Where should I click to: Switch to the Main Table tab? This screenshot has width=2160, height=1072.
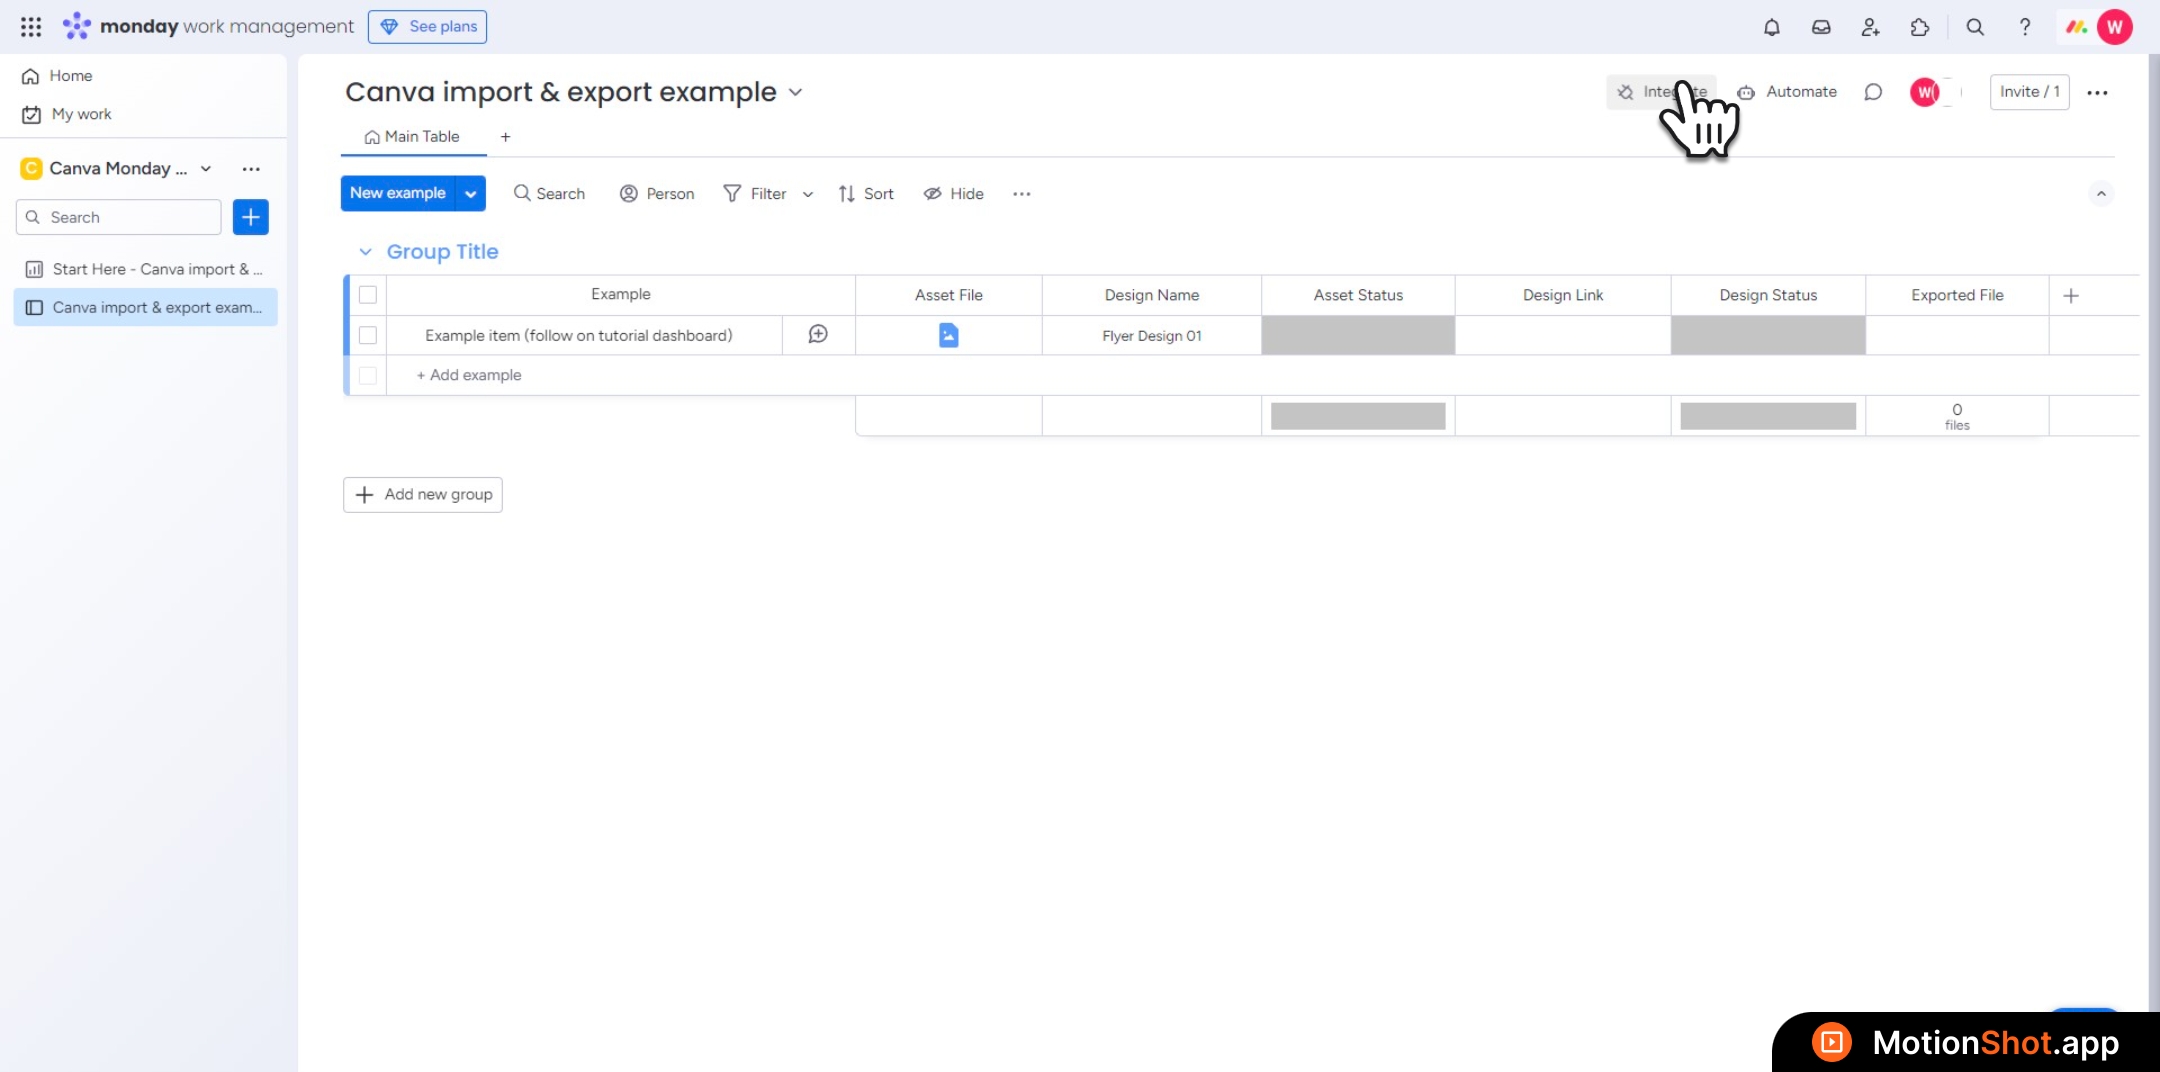(412, 137)
